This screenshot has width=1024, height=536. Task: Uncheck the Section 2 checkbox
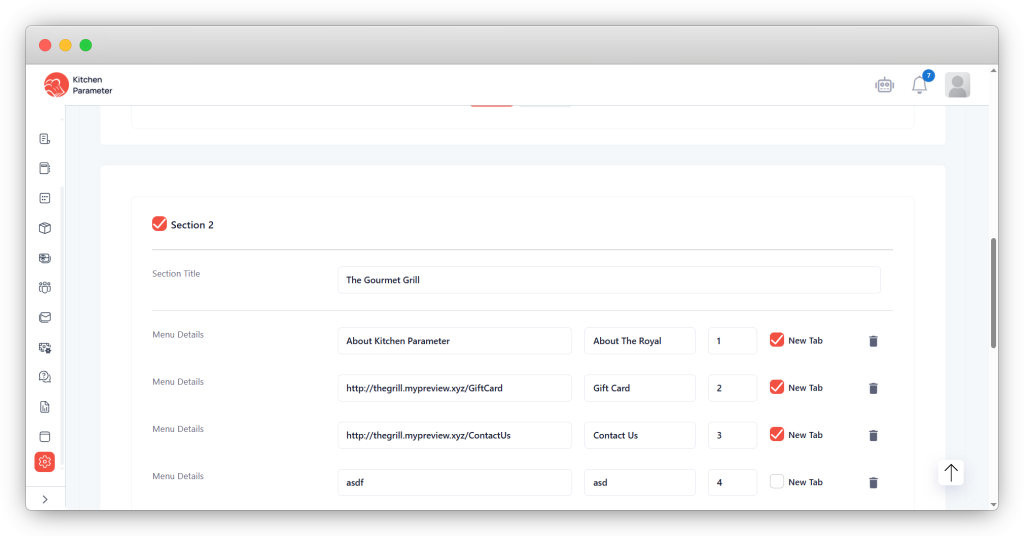click(159, 224)
